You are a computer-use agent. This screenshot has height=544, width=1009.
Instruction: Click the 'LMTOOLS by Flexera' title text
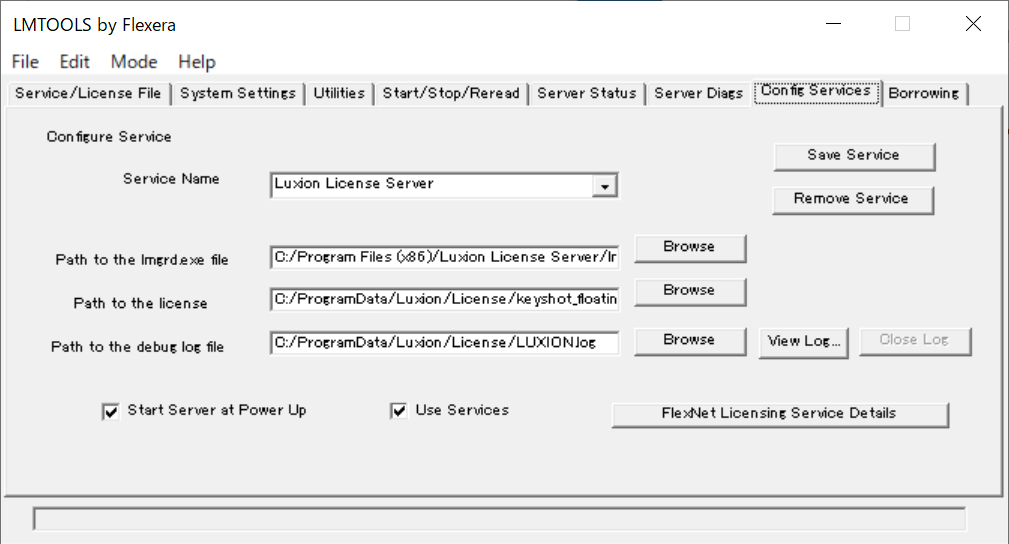95,25
